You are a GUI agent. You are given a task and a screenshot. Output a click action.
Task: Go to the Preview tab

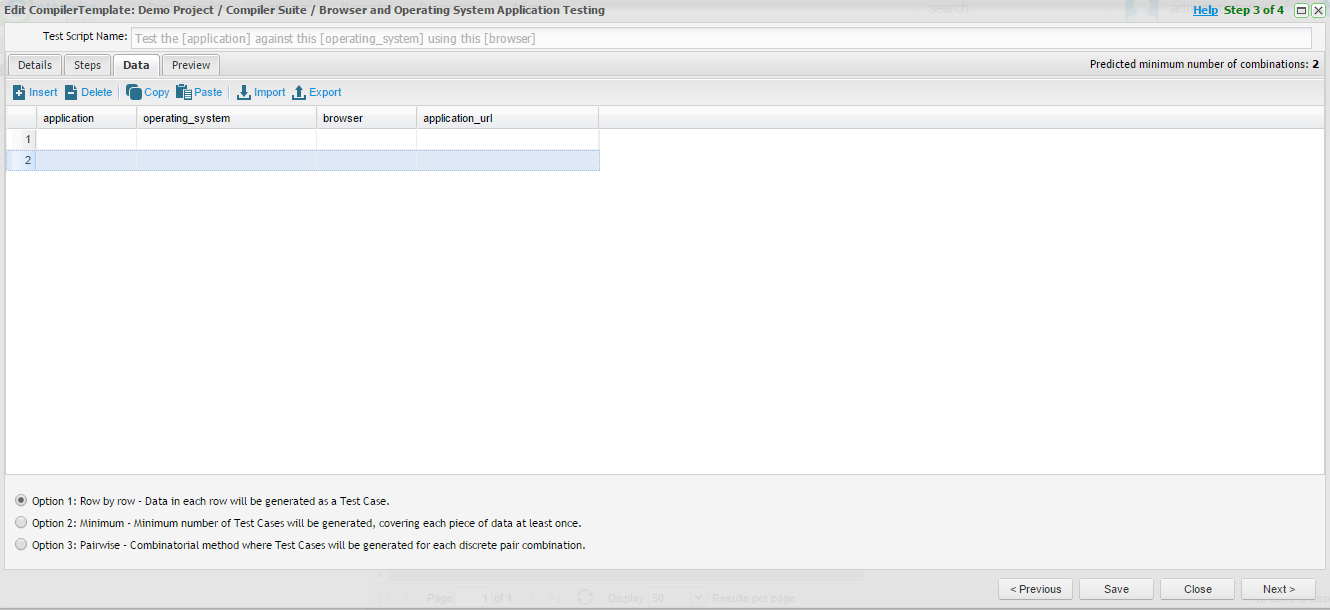point(191,65)
